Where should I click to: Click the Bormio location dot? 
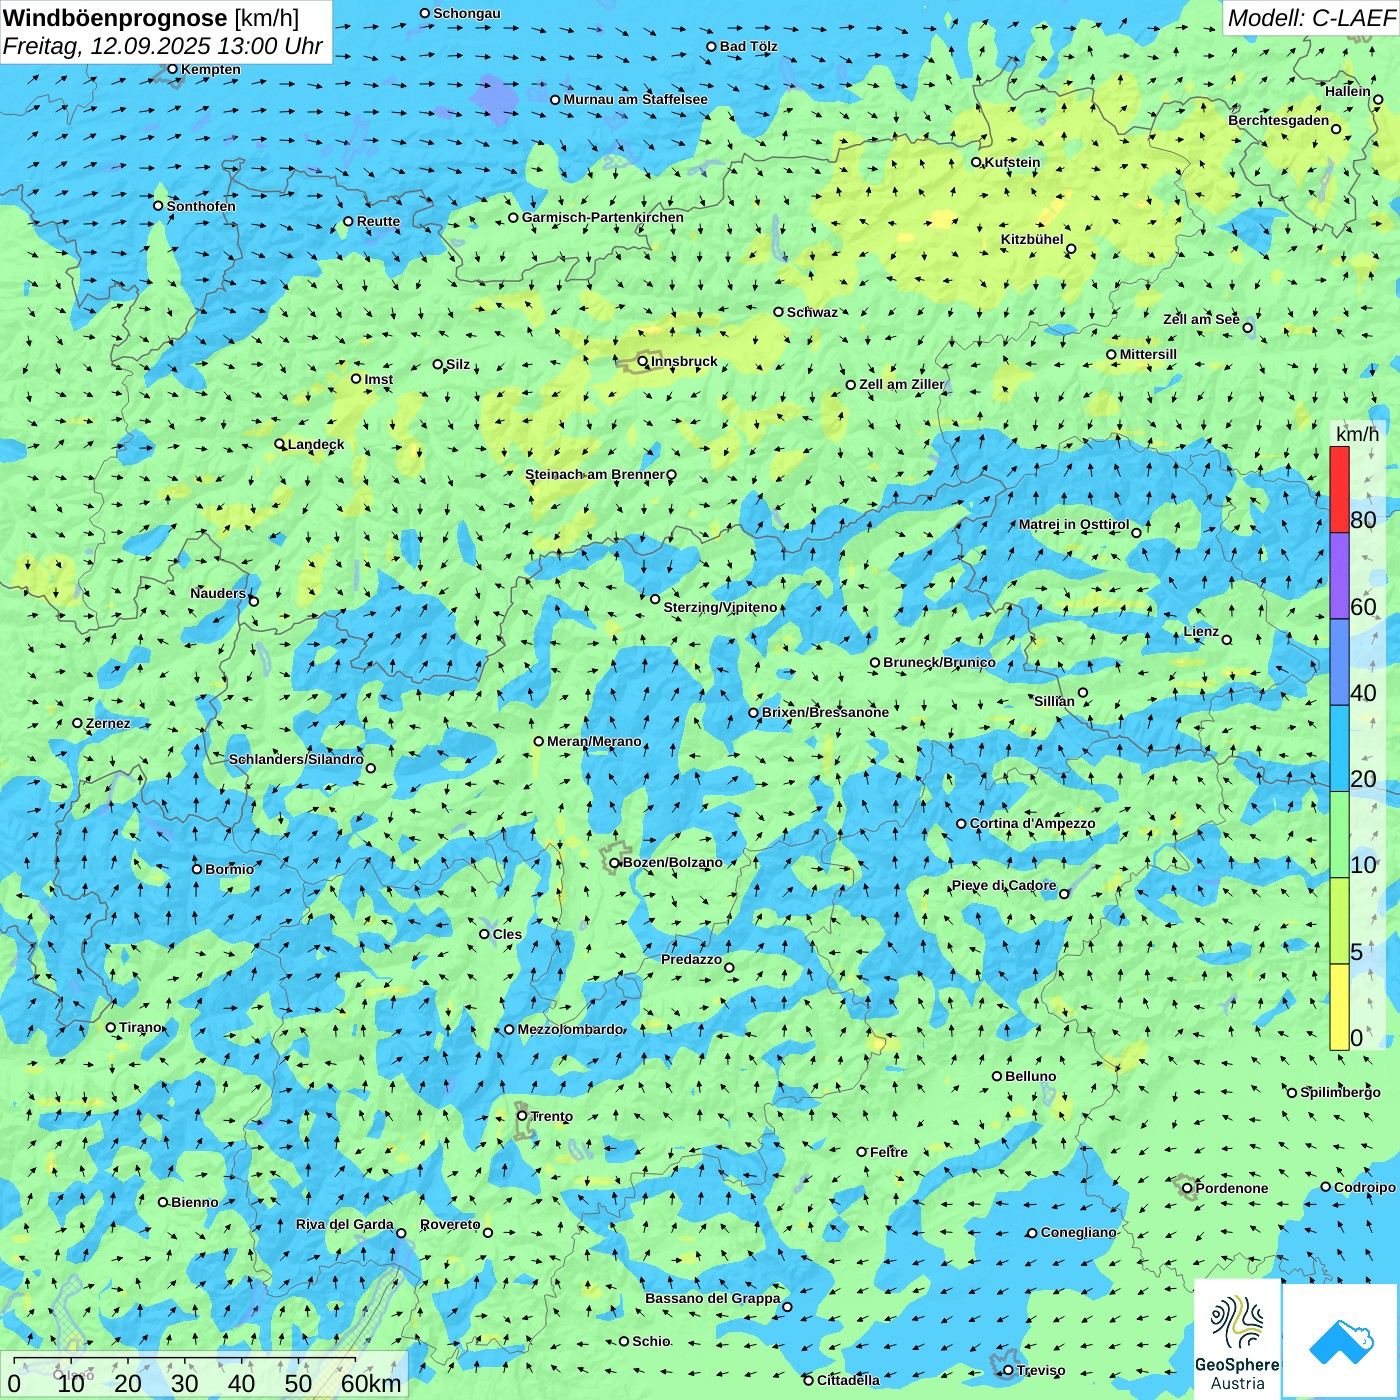pyautogui.click(x=197, y=869)
